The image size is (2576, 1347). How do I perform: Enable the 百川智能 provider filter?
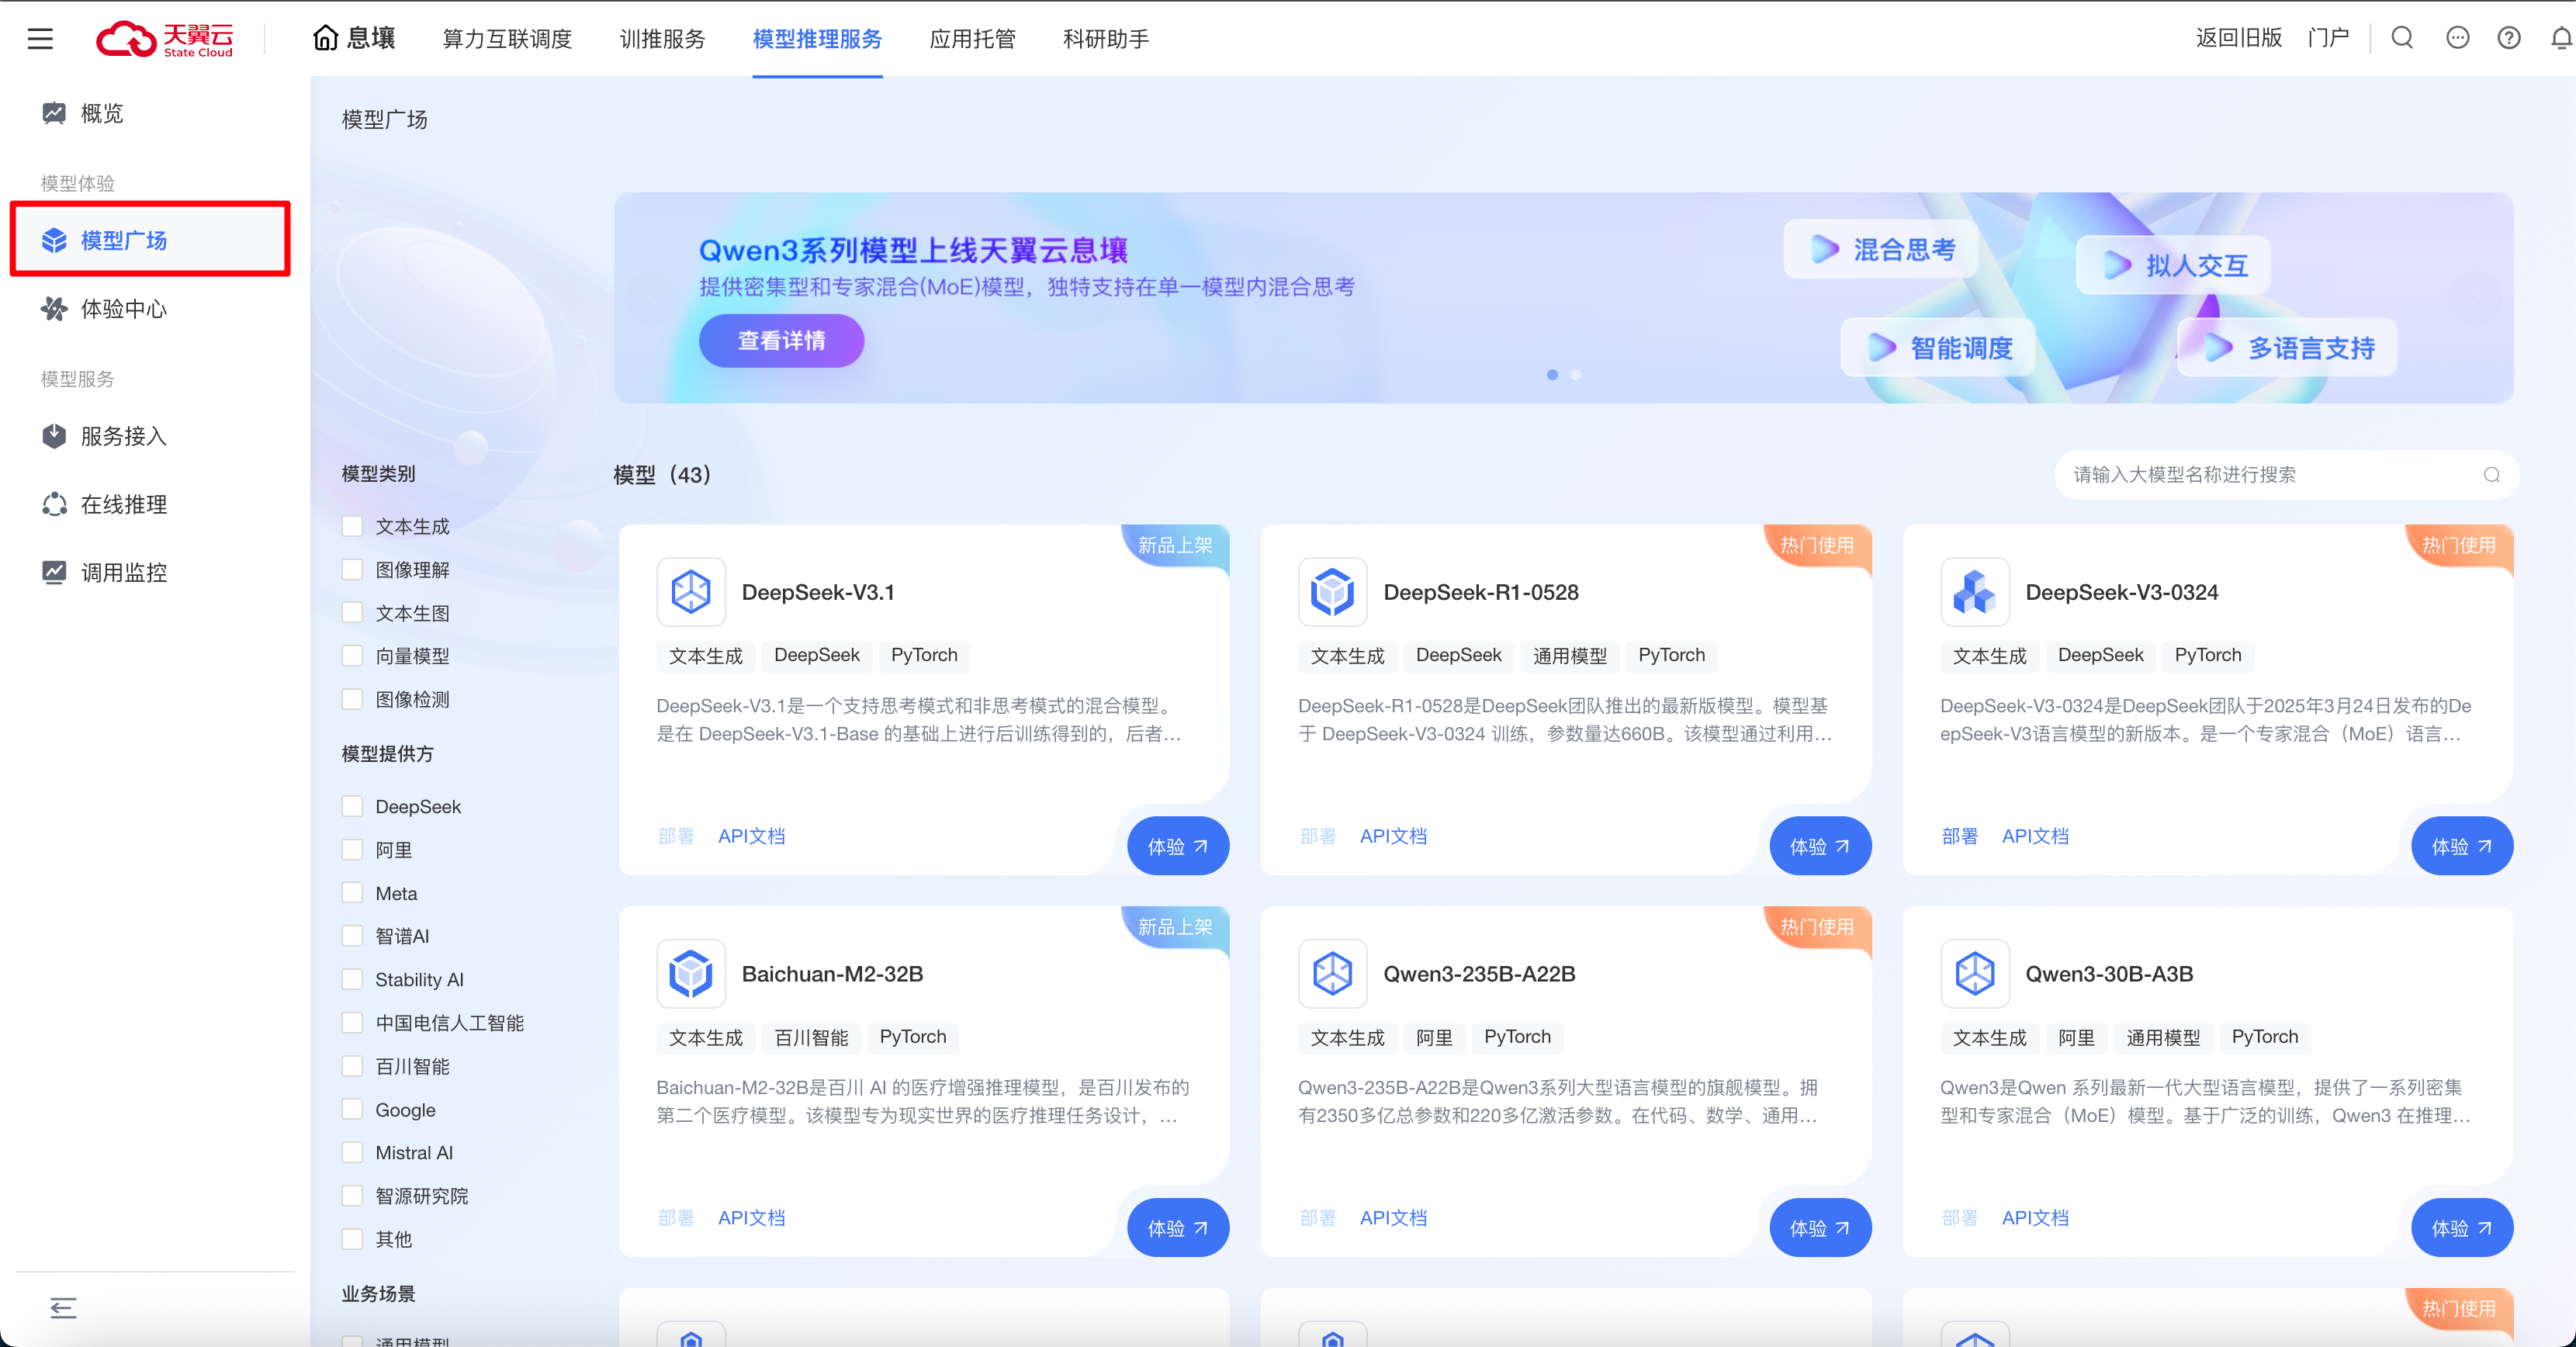click(x=352, y=1066)
